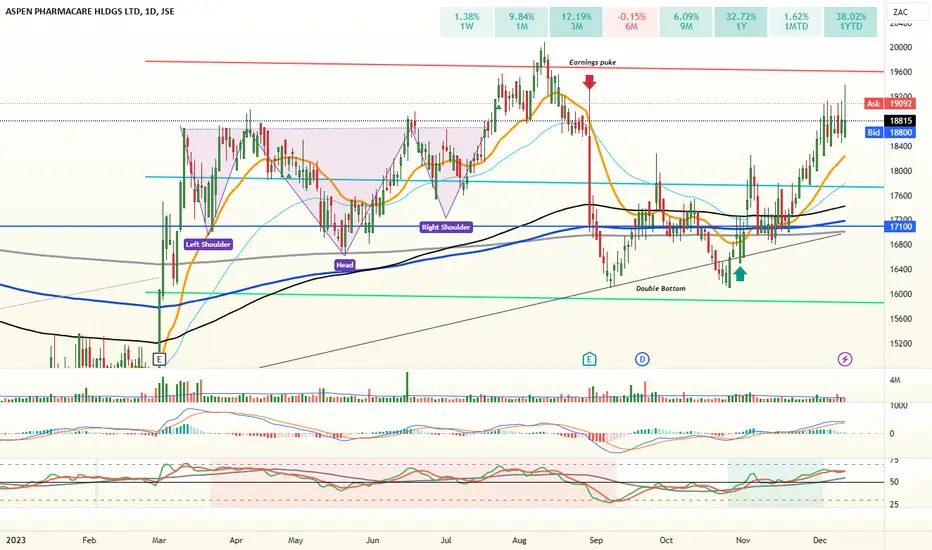Click the E earnings marker near March

[x=159, y=359]
